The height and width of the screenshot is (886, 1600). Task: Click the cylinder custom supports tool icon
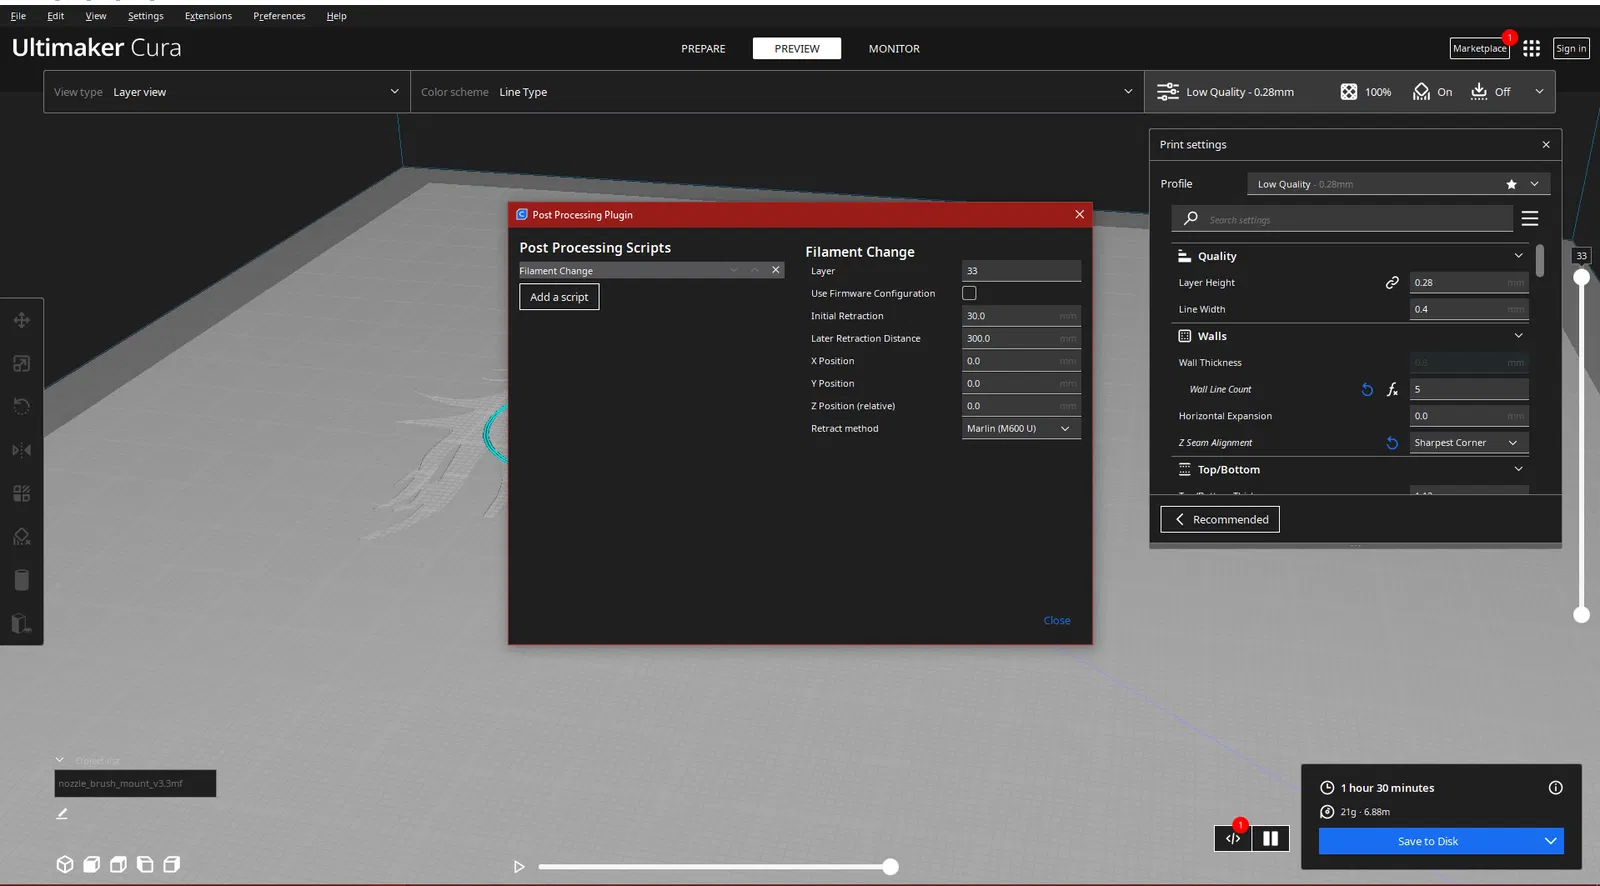point(21,580)
